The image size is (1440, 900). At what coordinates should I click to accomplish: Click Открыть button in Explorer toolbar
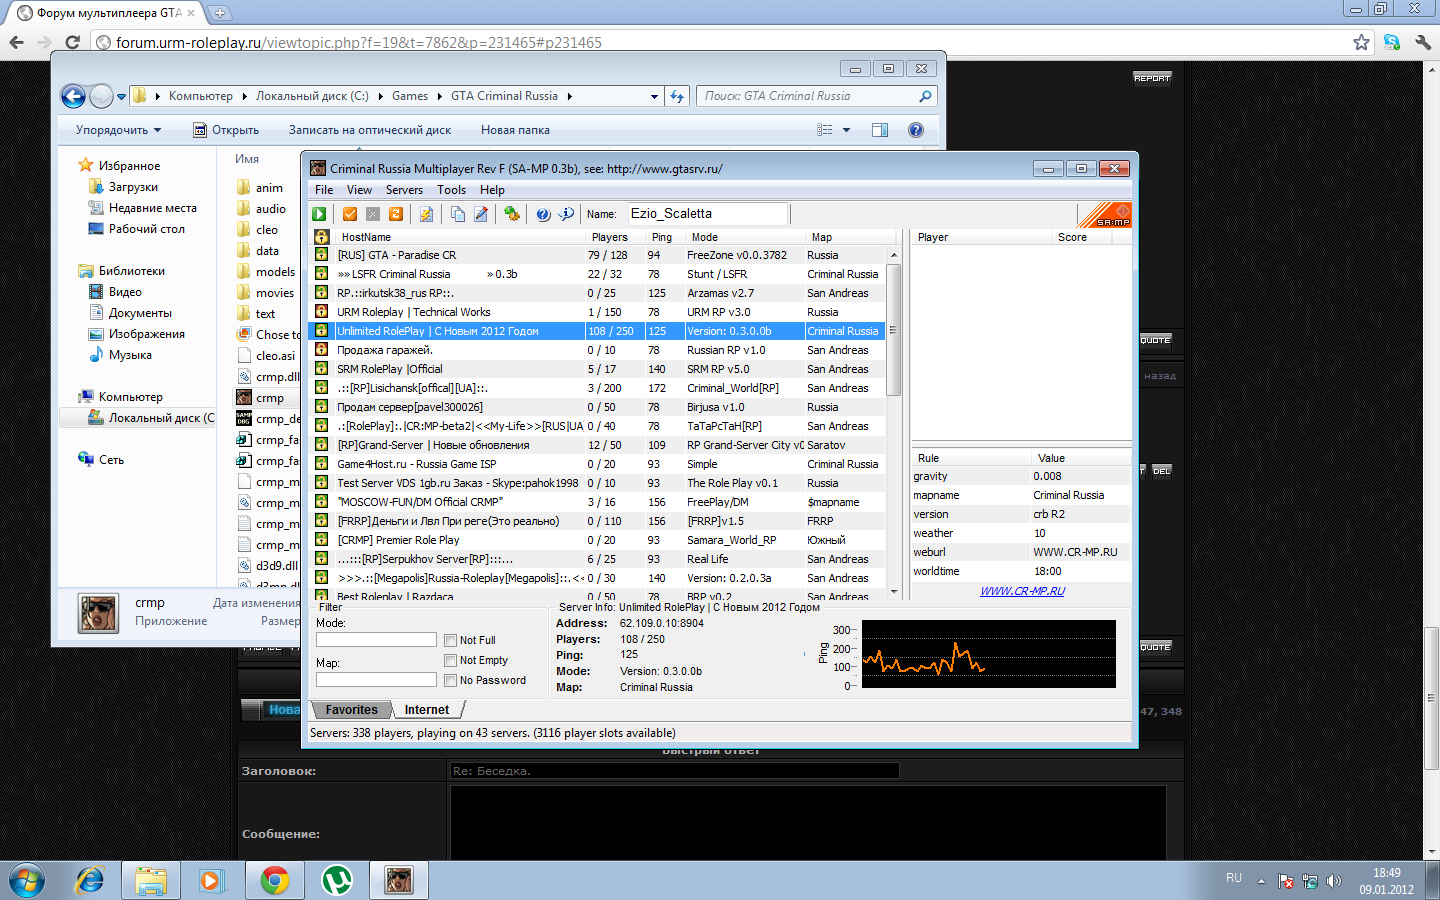click(226, 130)
